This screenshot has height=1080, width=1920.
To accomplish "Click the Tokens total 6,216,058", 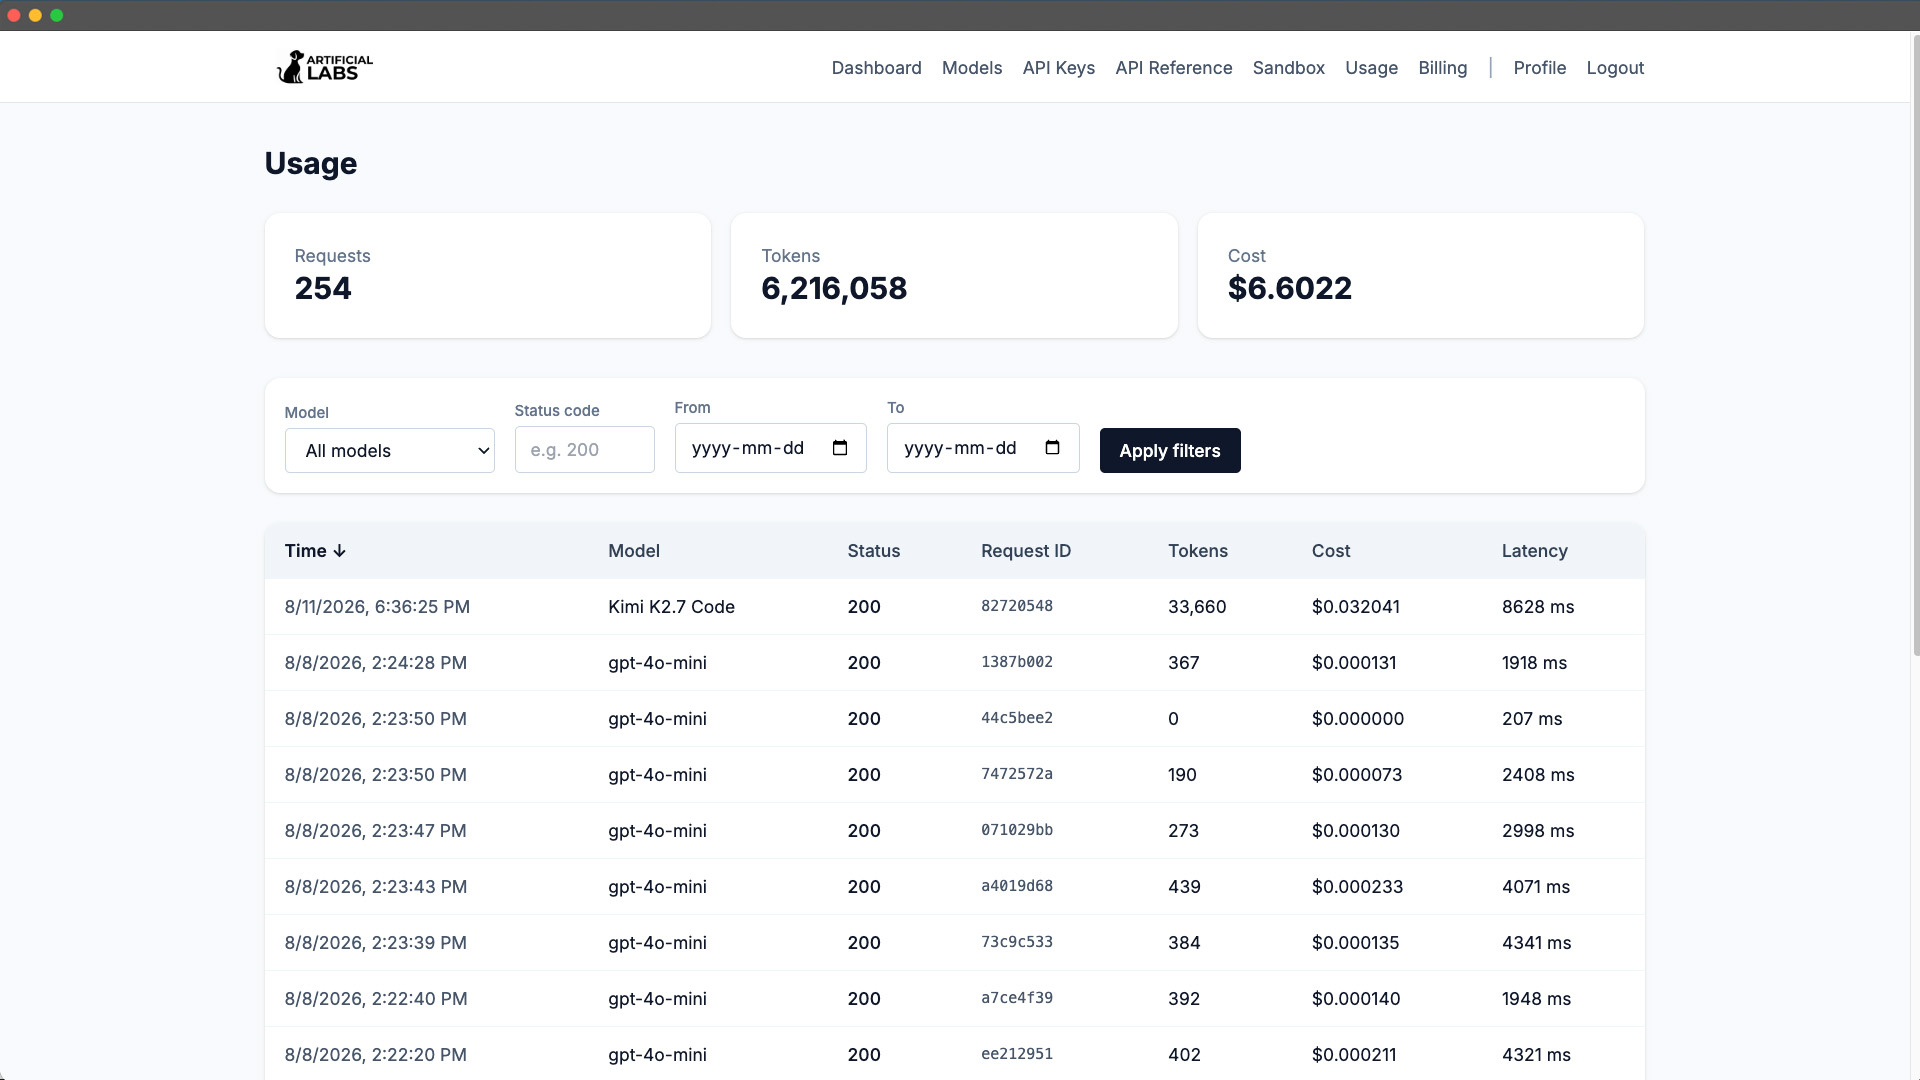I will [x=833, y=288].
